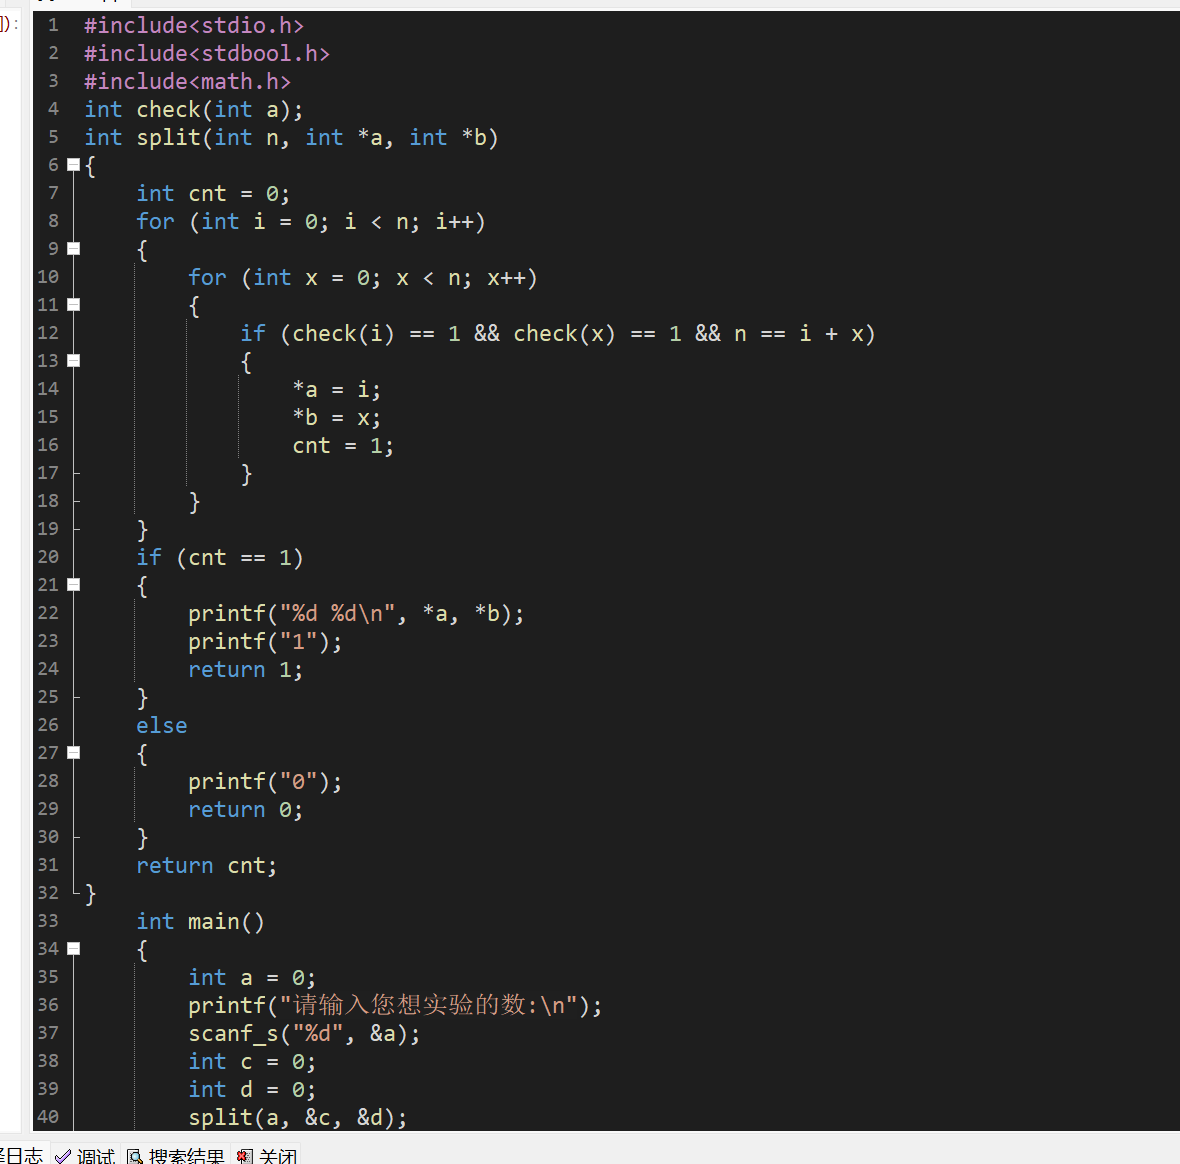The image size is (1180, 1164).
Task: Click on "*b = x;" on line 15
Action: [336, 418]
